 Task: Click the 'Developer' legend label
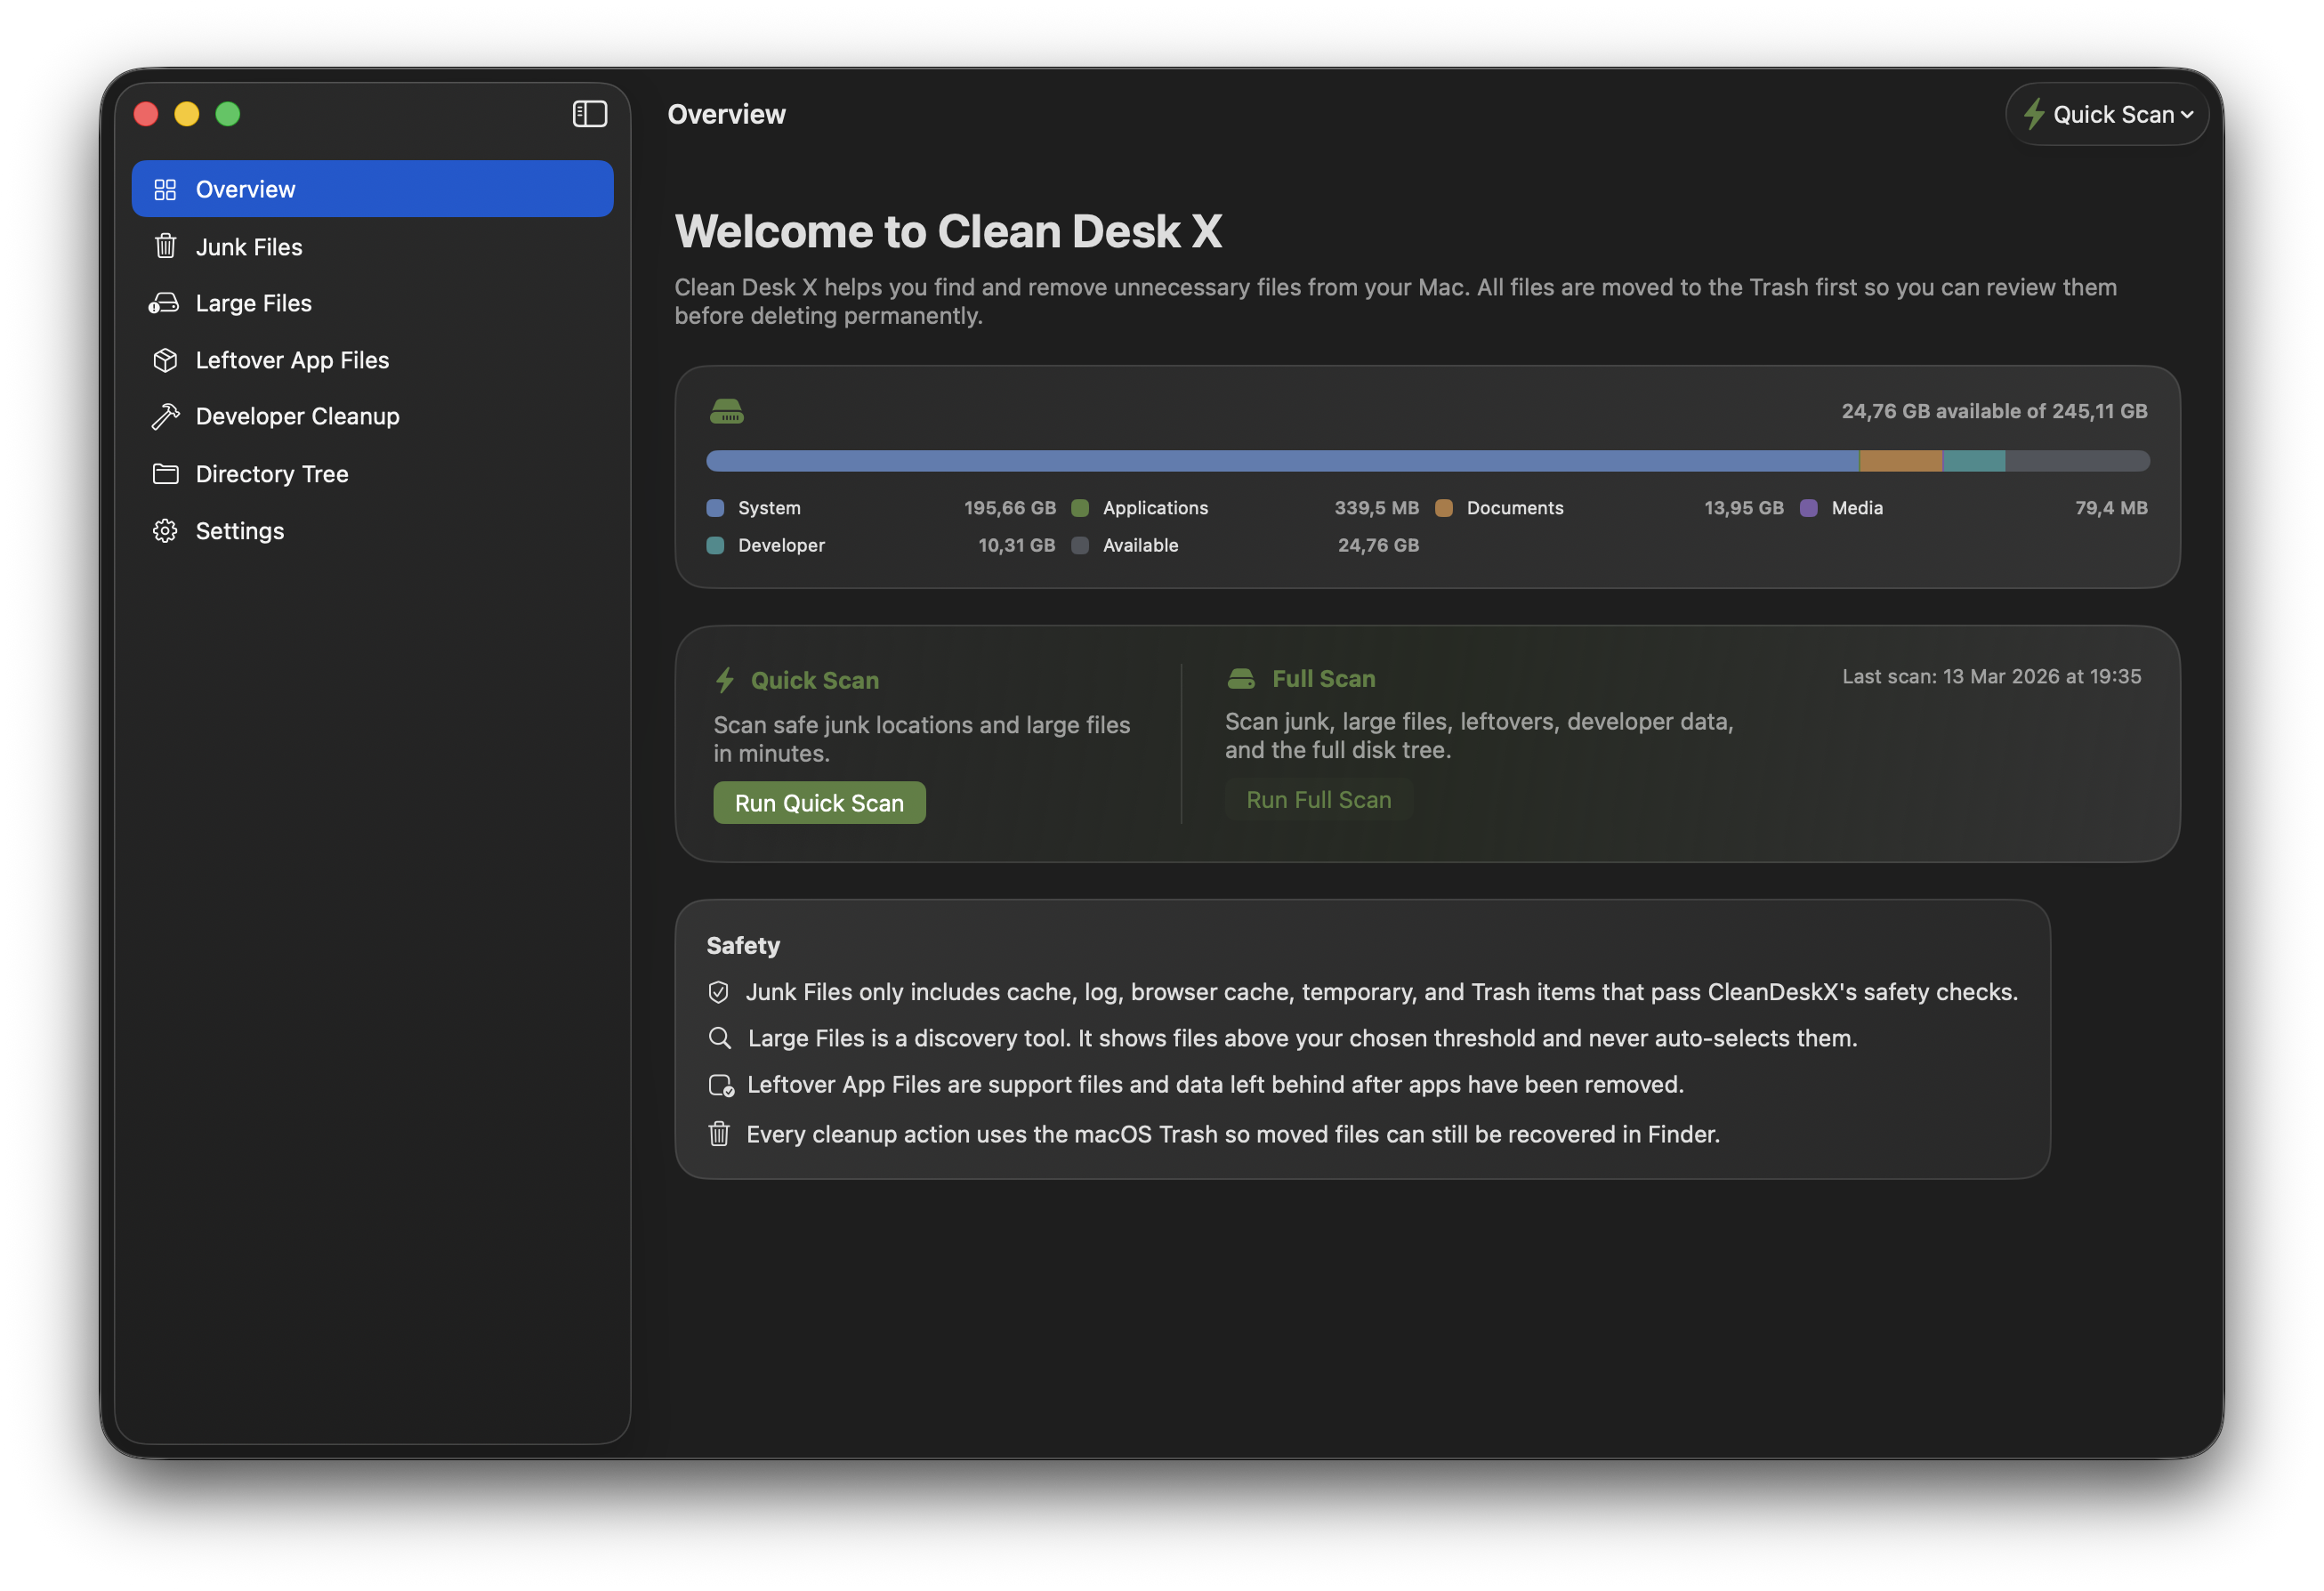coord(780,545)
